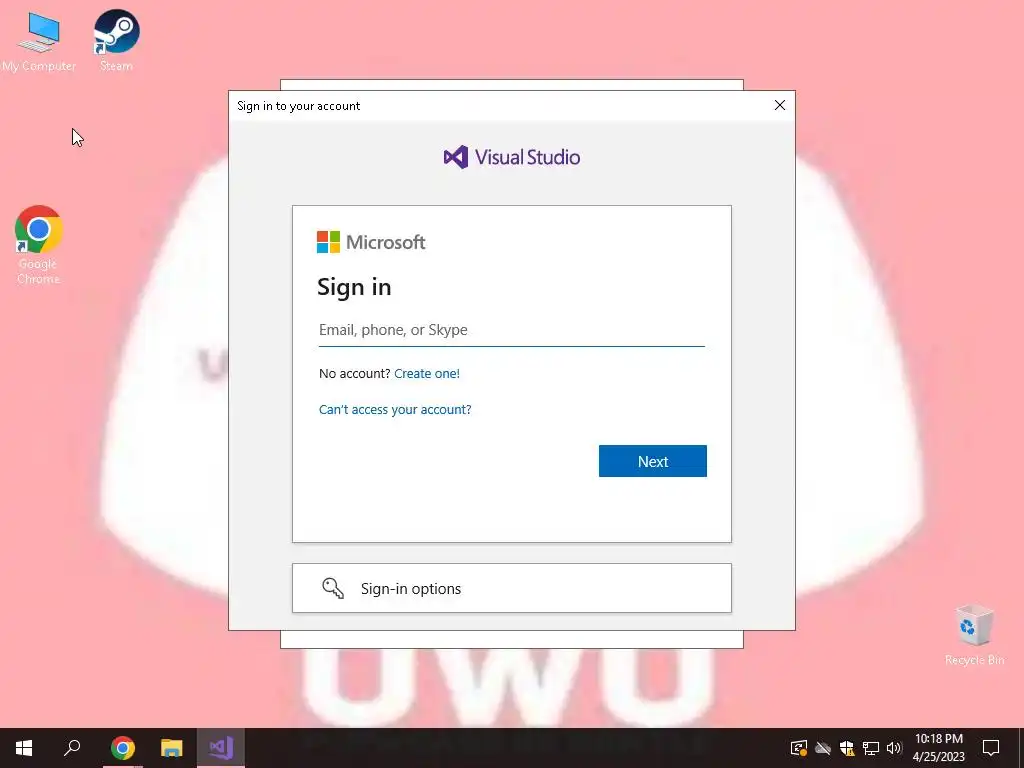
Task: Open the OneDrive cloud tray icon
Action: [823, 748]
